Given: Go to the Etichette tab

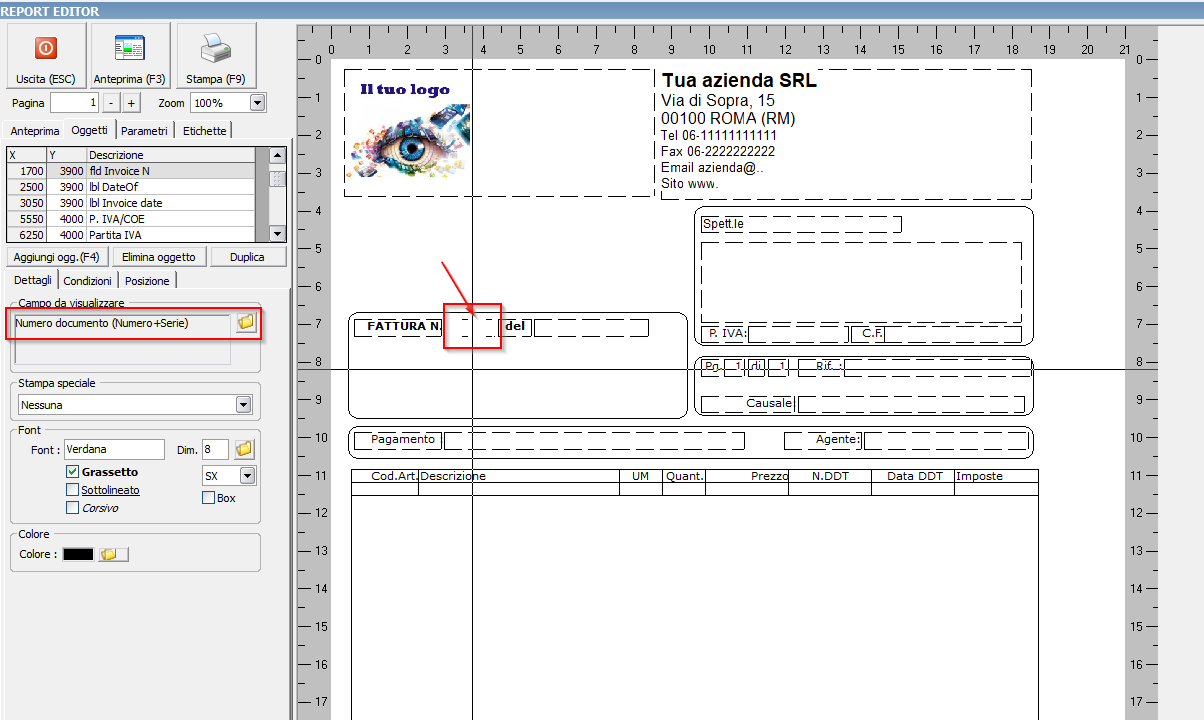Looking at the screenshot, I should coord(205,131).
